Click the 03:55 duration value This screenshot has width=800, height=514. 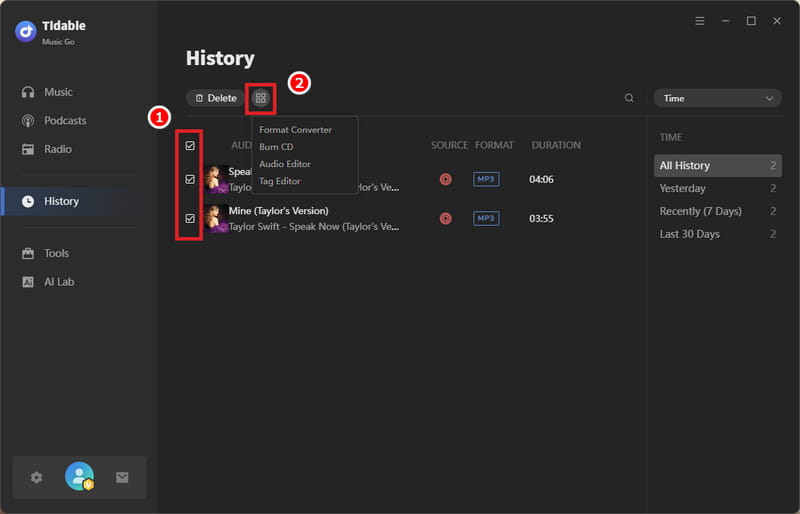pos(541,218)
